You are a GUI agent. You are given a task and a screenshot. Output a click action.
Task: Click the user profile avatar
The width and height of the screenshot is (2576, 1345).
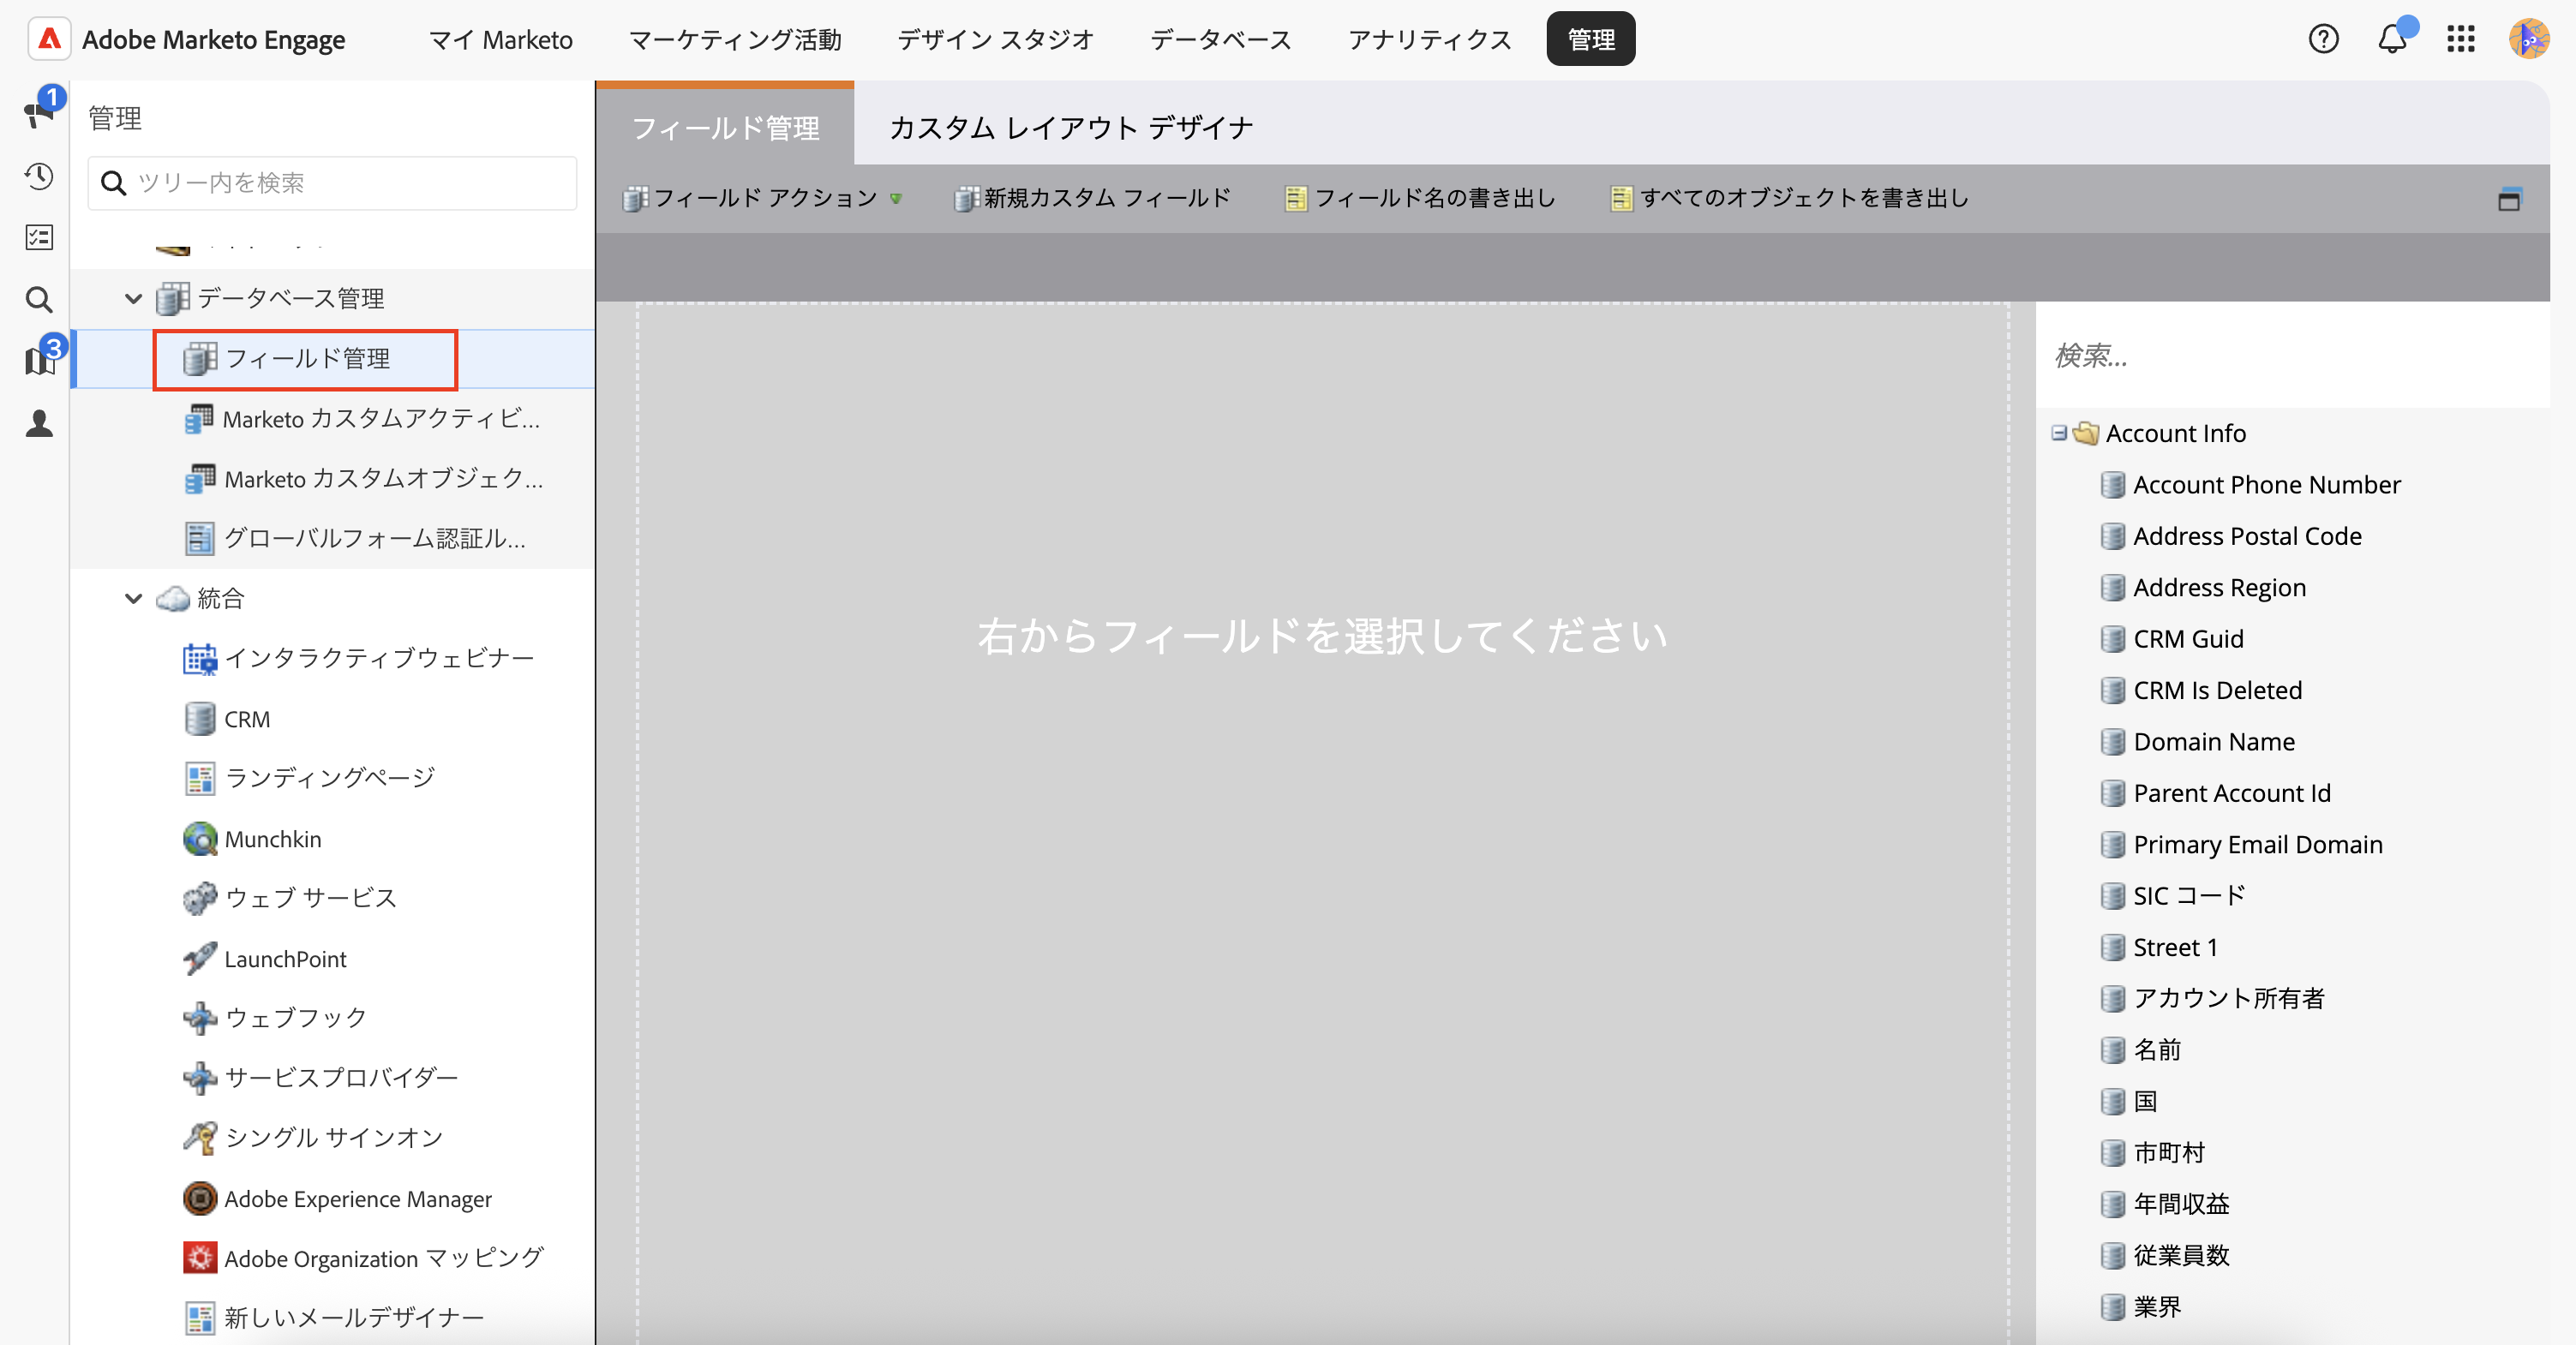point(2528,40)
